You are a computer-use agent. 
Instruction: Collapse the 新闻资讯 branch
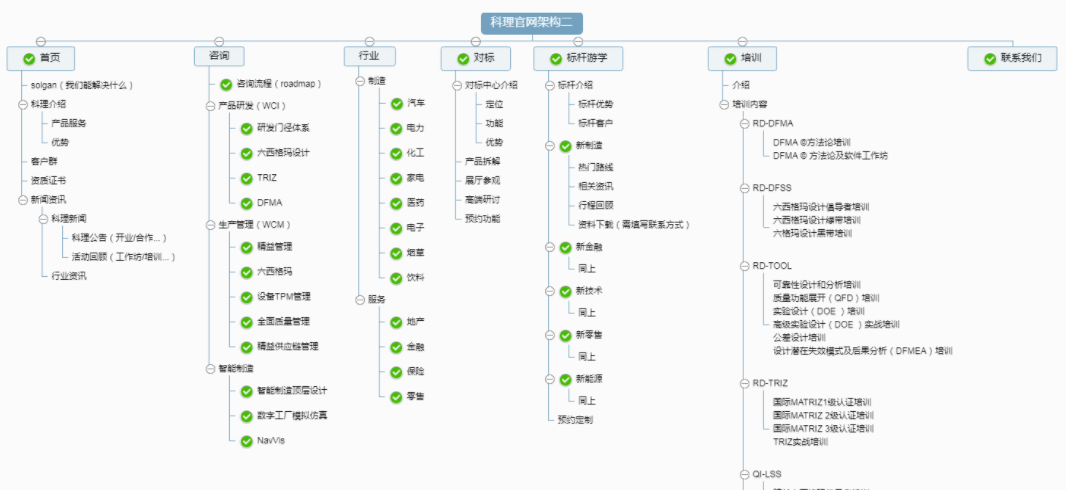[x=22, y=199]
